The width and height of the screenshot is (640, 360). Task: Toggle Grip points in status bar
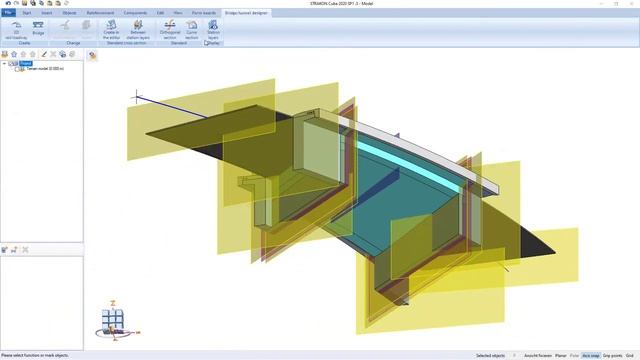coord(613,356)
